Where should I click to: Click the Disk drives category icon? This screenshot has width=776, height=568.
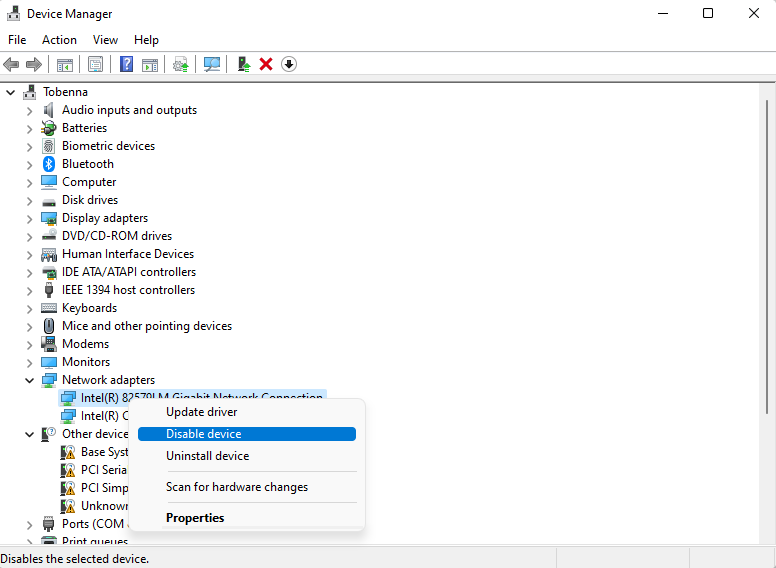(48, 201)
